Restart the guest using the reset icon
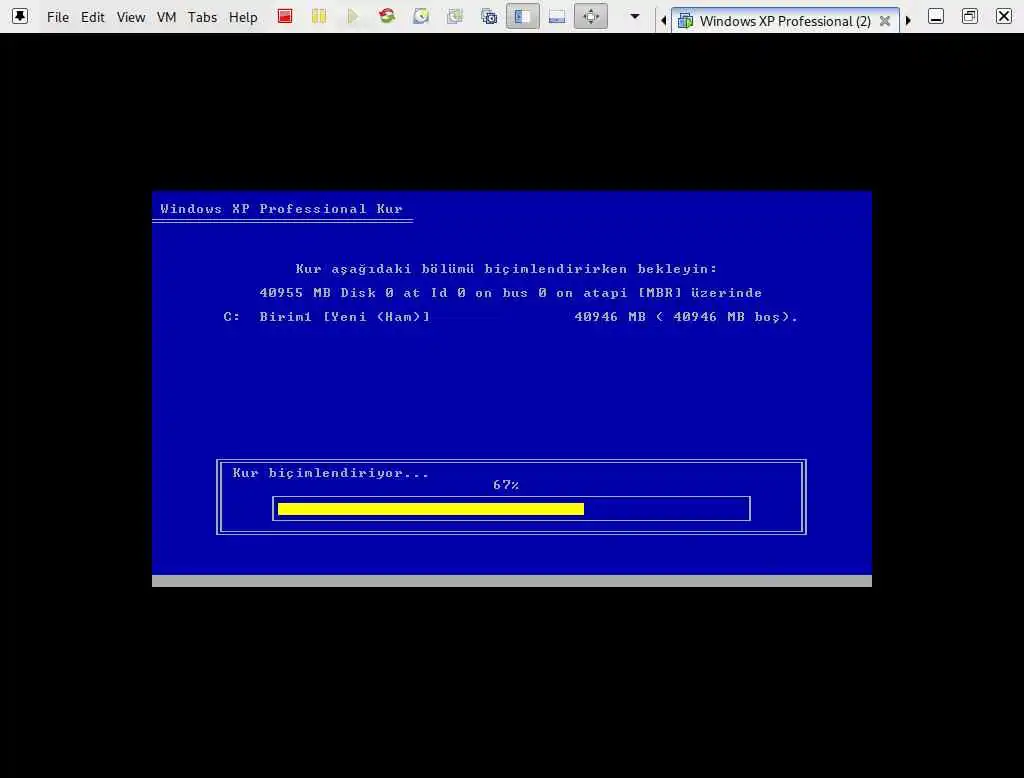1024x778 pixels. tap(387, 16)
